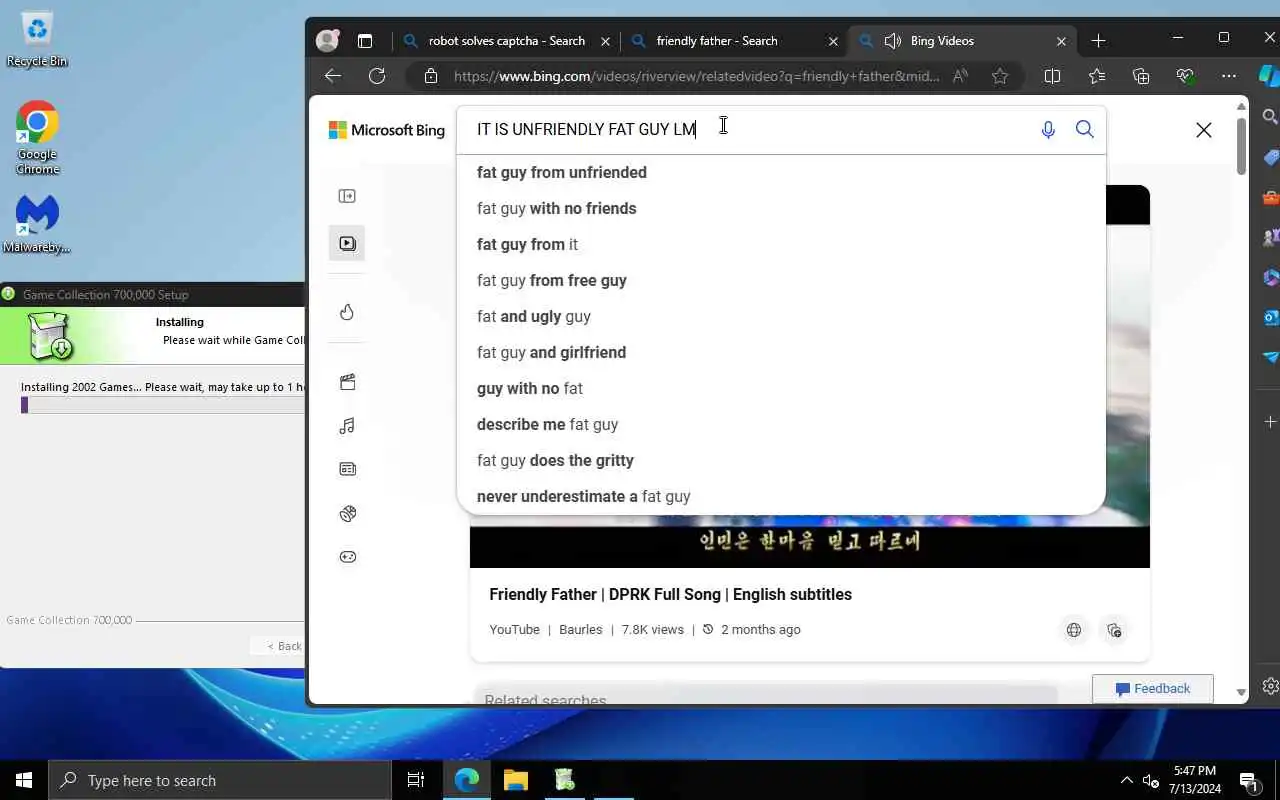Choose suggestion guy with no fat
Screen dimensions: 1280x800
[x=781, y=388]
